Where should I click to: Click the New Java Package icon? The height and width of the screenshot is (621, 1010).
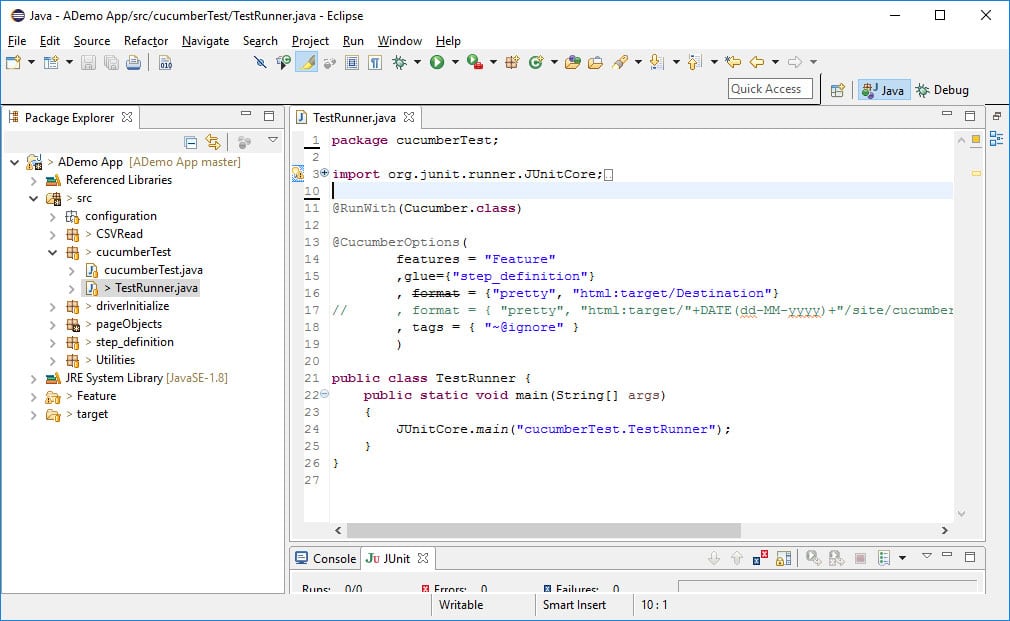click(x=513, y=62)
